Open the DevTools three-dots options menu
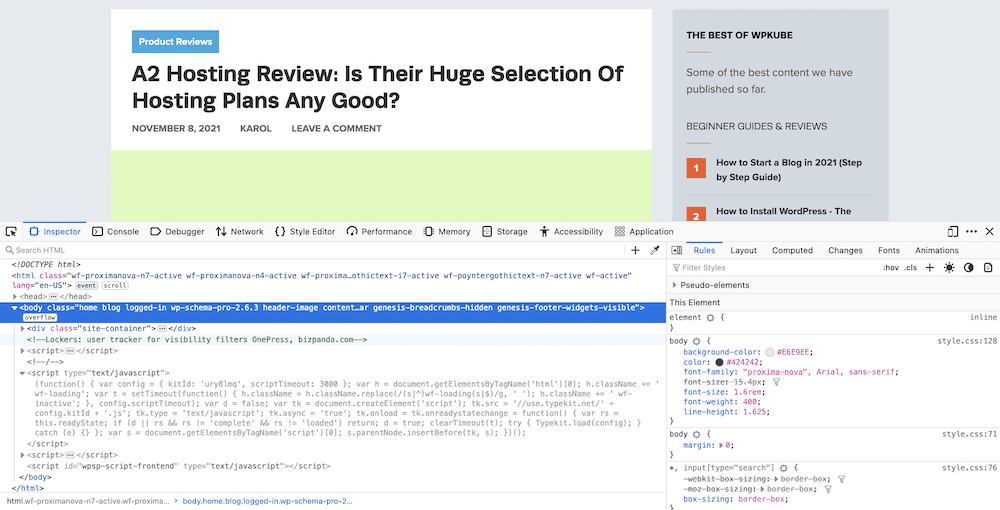The height and width of the screenshot is (510, 1000). (971, 231)
